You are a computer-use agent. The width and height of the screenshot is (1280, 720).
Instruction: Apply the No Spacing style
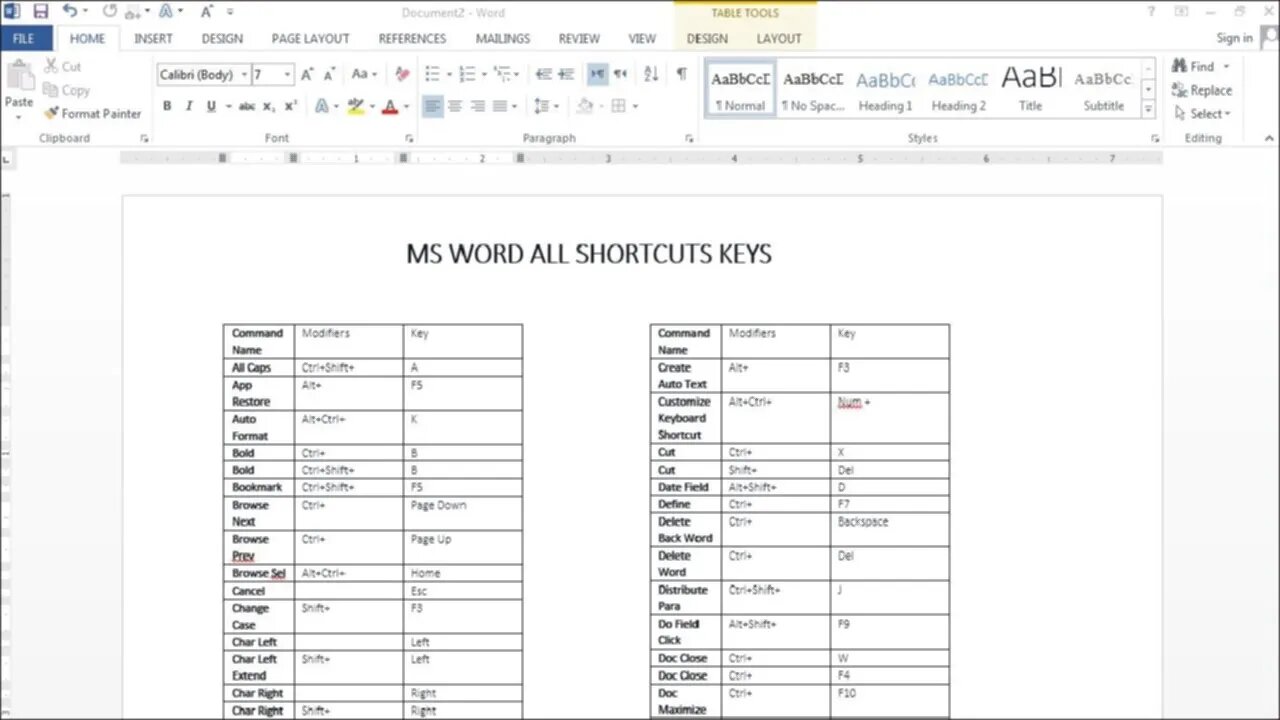pyautogui.click(x=813, y=89)
